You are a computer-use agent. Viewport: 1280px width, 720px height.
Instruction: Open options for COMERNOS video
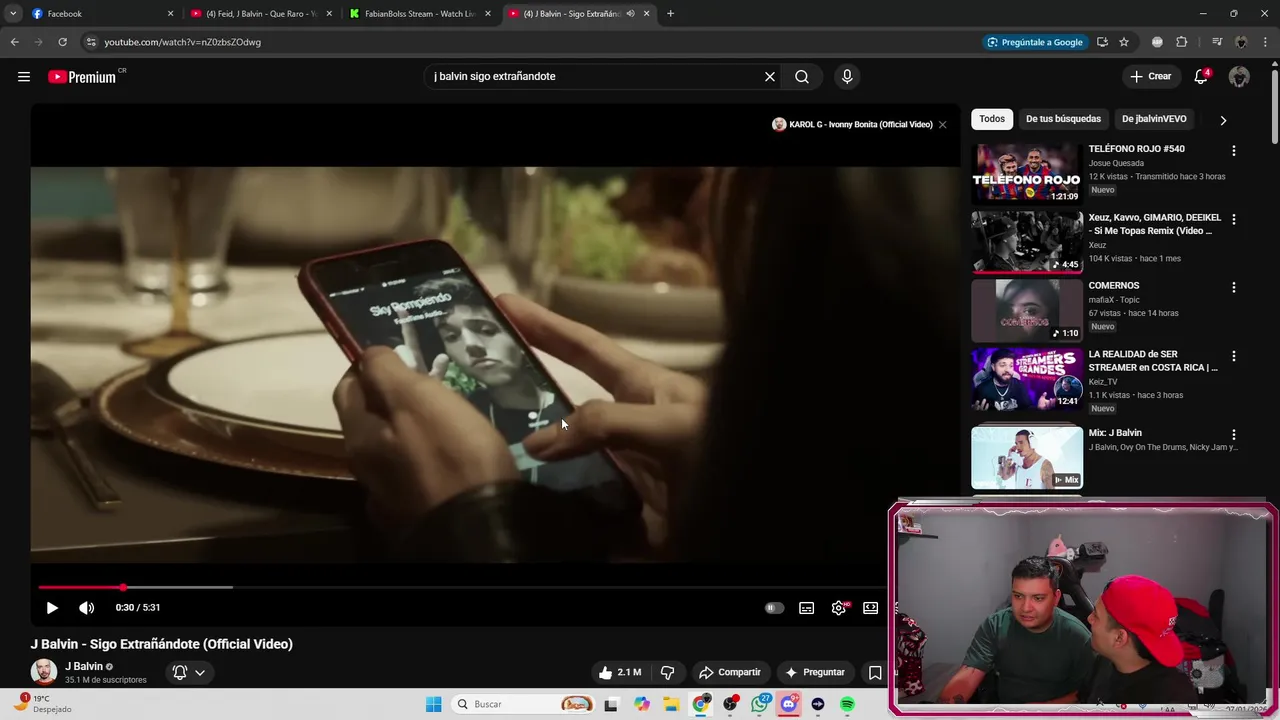(1234, 287)
